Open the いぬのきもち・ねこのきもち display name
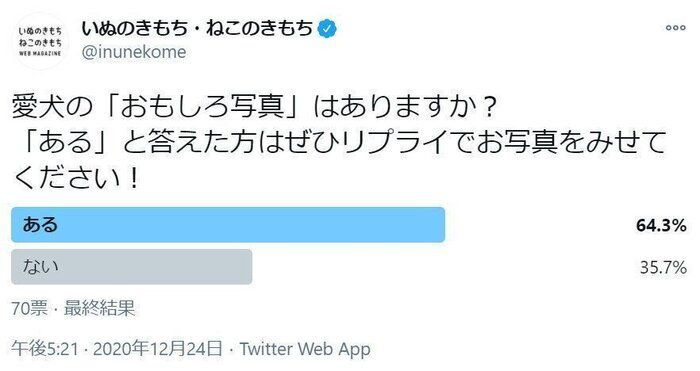Viewport: 700px width, 371px height. click(197, 29)
